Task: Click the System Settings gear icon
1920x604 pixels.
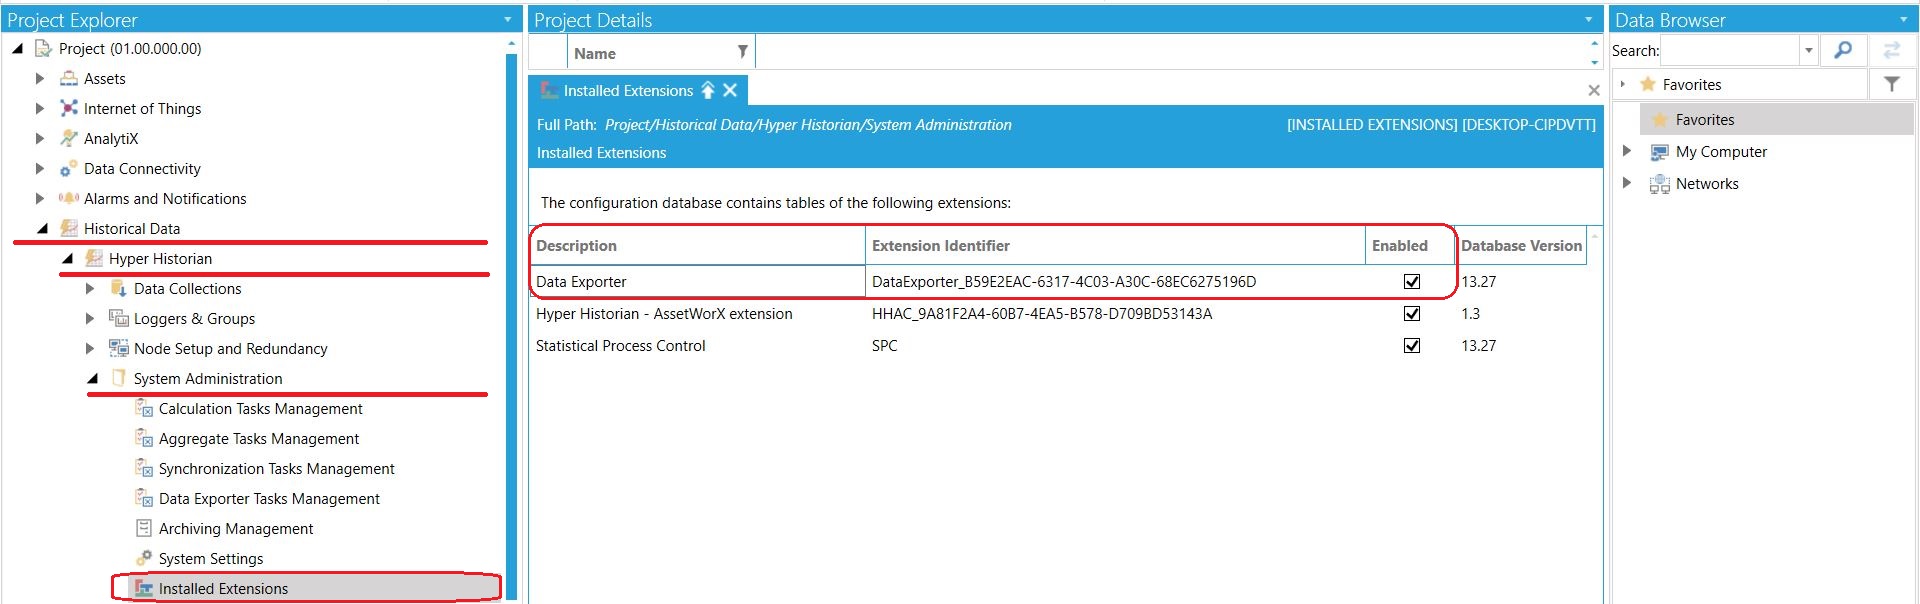Action: 143,558
